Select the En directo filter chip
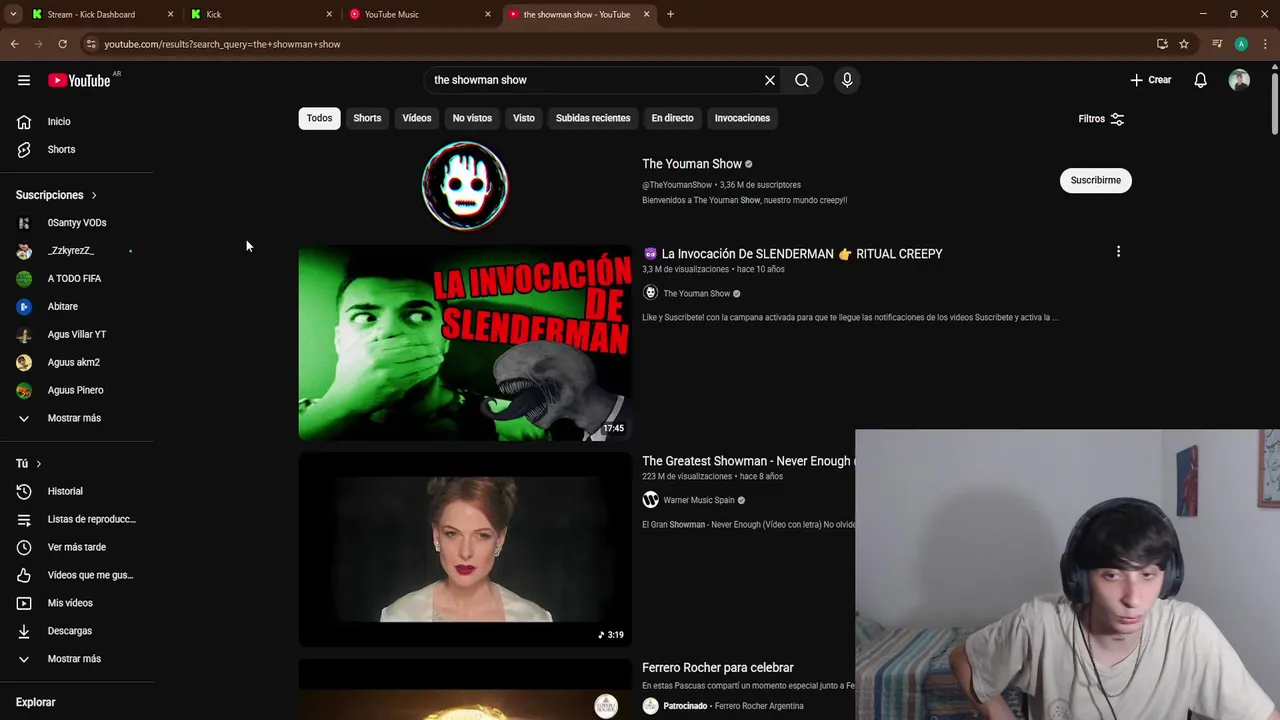The image size is (1280, 720). 672,118
